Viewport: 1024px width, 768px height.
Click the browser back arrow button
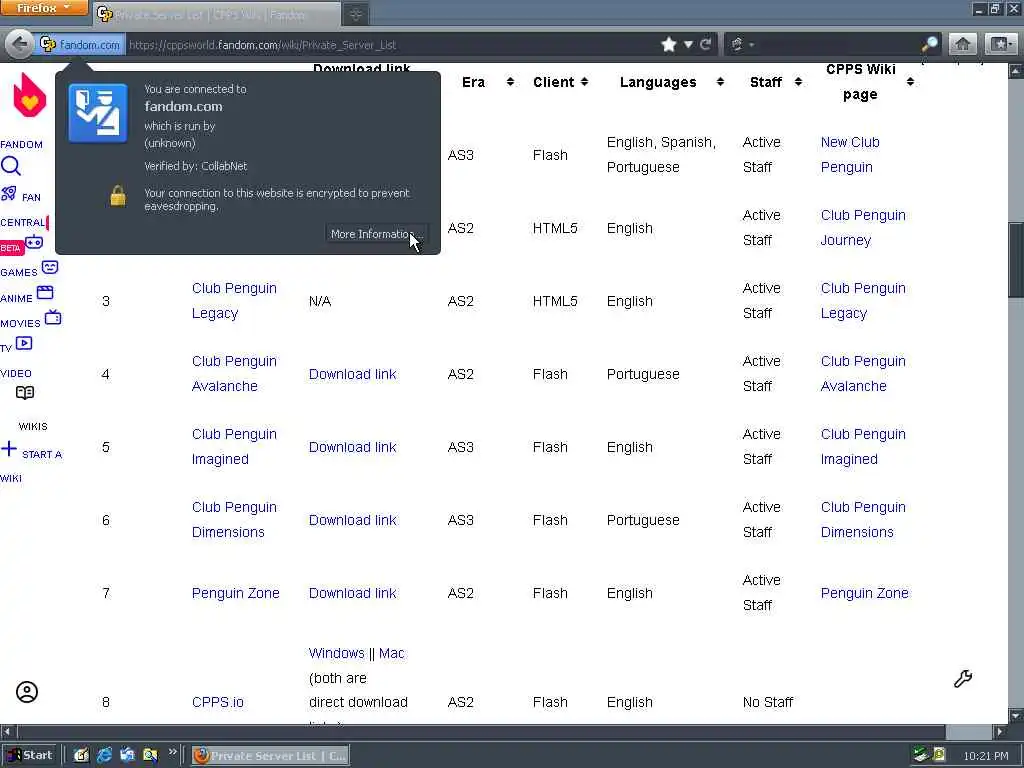coord(20,44)
